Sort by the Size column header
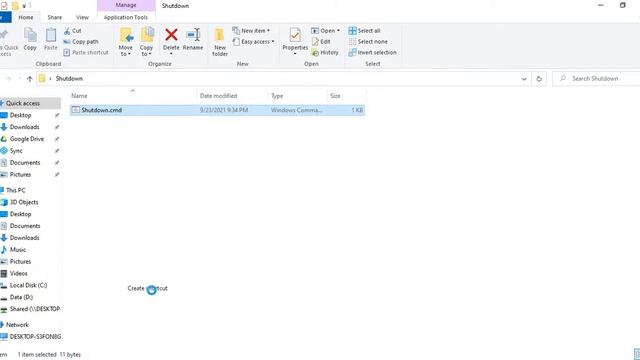The height and width of the screenshot is (360, 640). pyautogui.click(x=346, y=96)
